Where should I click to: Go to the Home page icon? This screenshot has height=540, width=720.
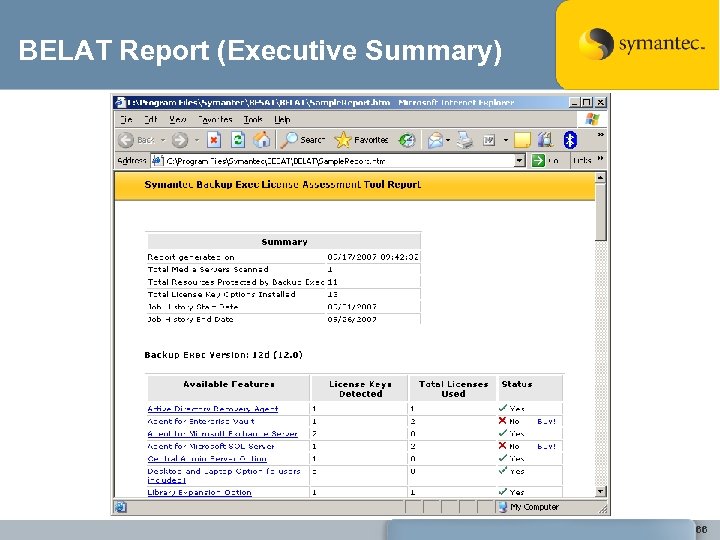(262, 140)
